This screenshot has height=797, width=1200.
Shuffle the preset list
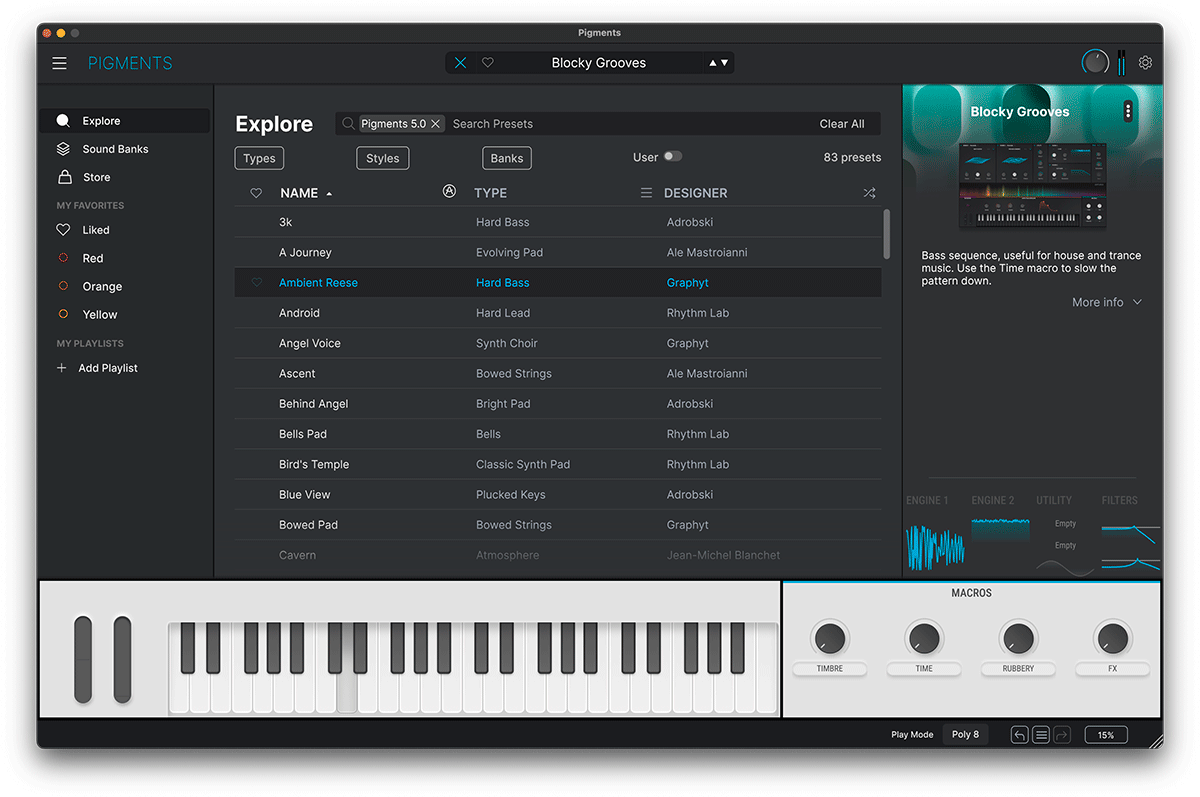coord(869,193)
